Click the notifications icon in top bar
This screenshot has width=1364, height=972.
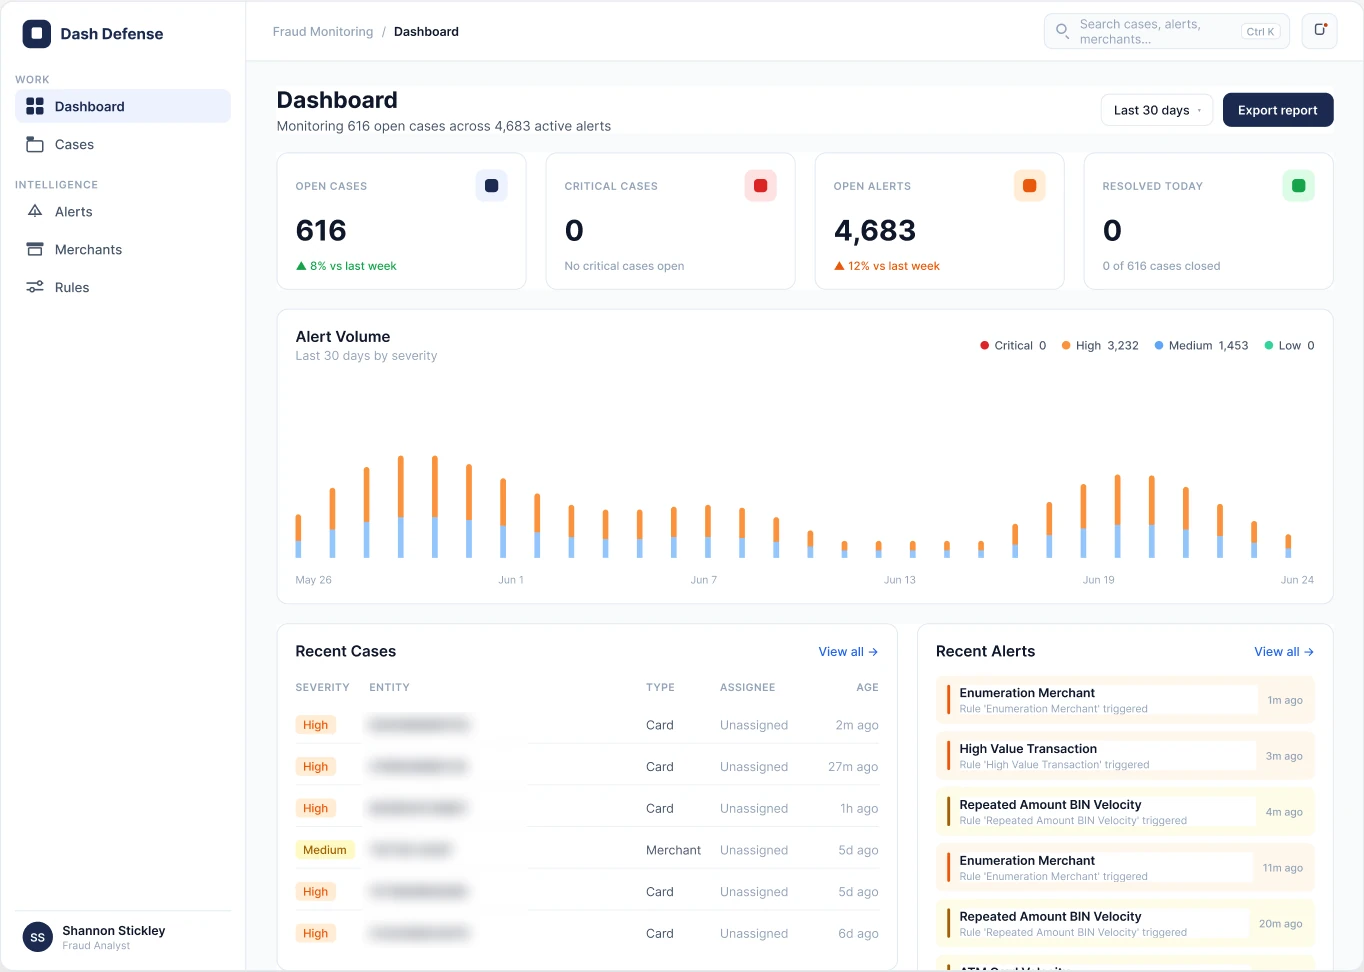[1320, 31]
